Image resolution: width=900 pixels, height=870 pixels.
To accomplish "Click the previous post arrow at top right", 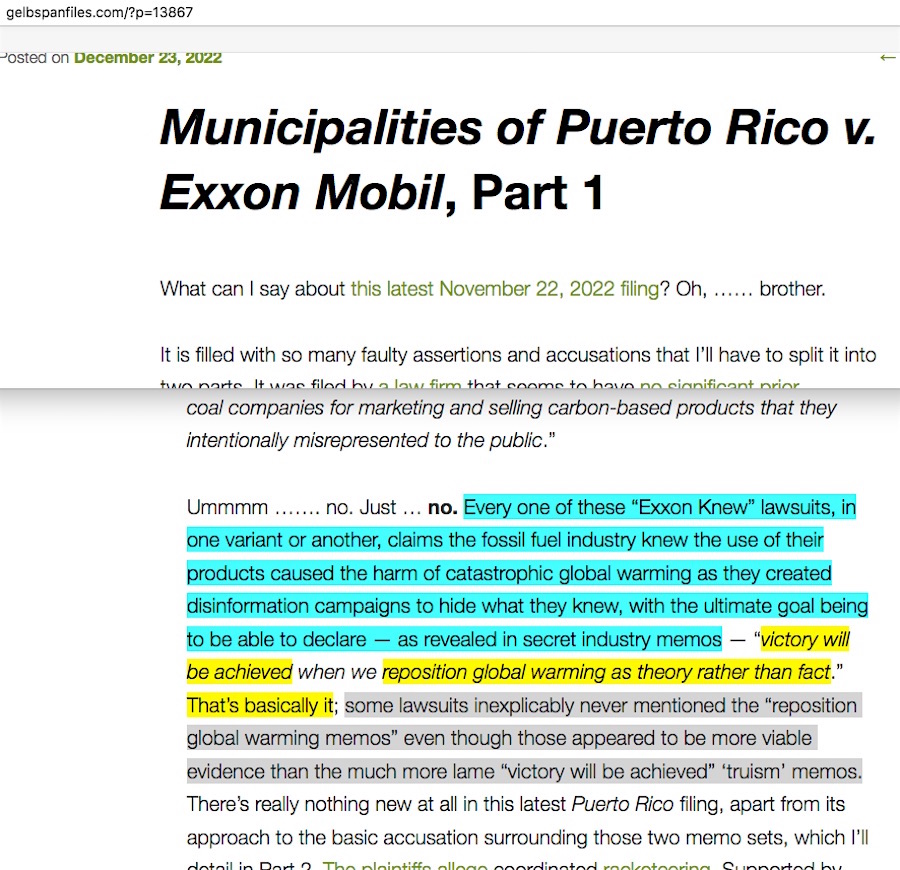I will click(887, 58).
